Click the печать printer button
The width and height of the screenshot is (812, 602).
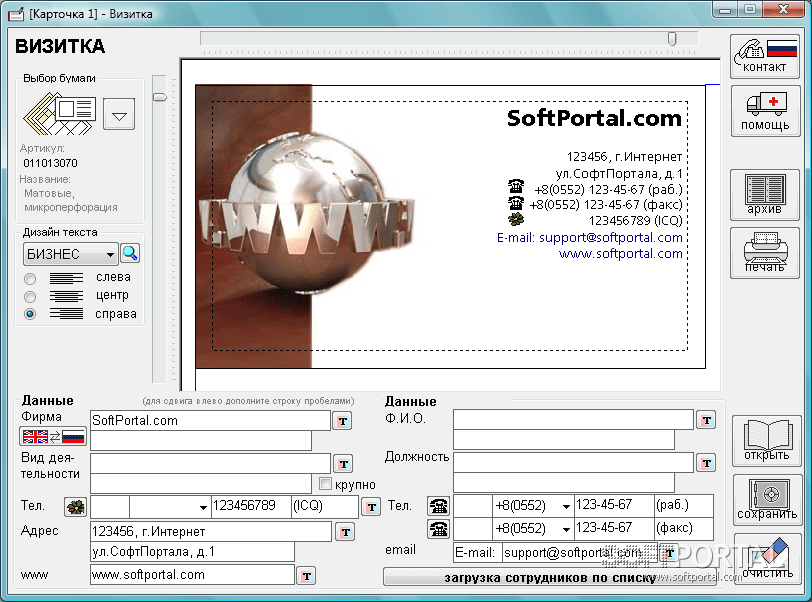(x=765, y=253)
